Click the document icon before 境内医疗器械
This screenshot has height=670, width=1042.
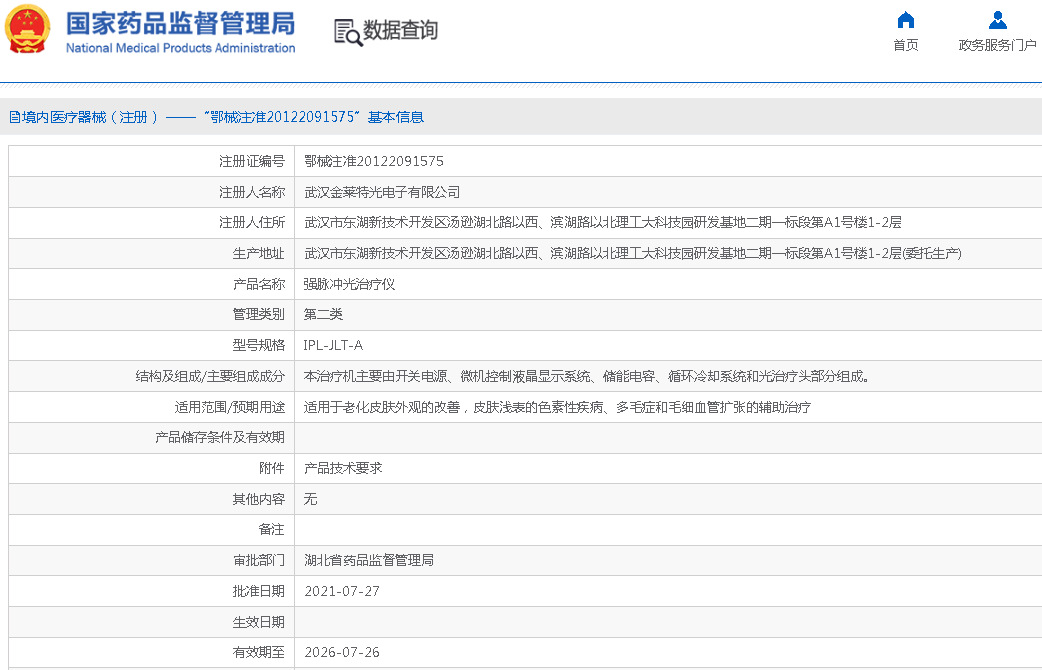point(15,117)
